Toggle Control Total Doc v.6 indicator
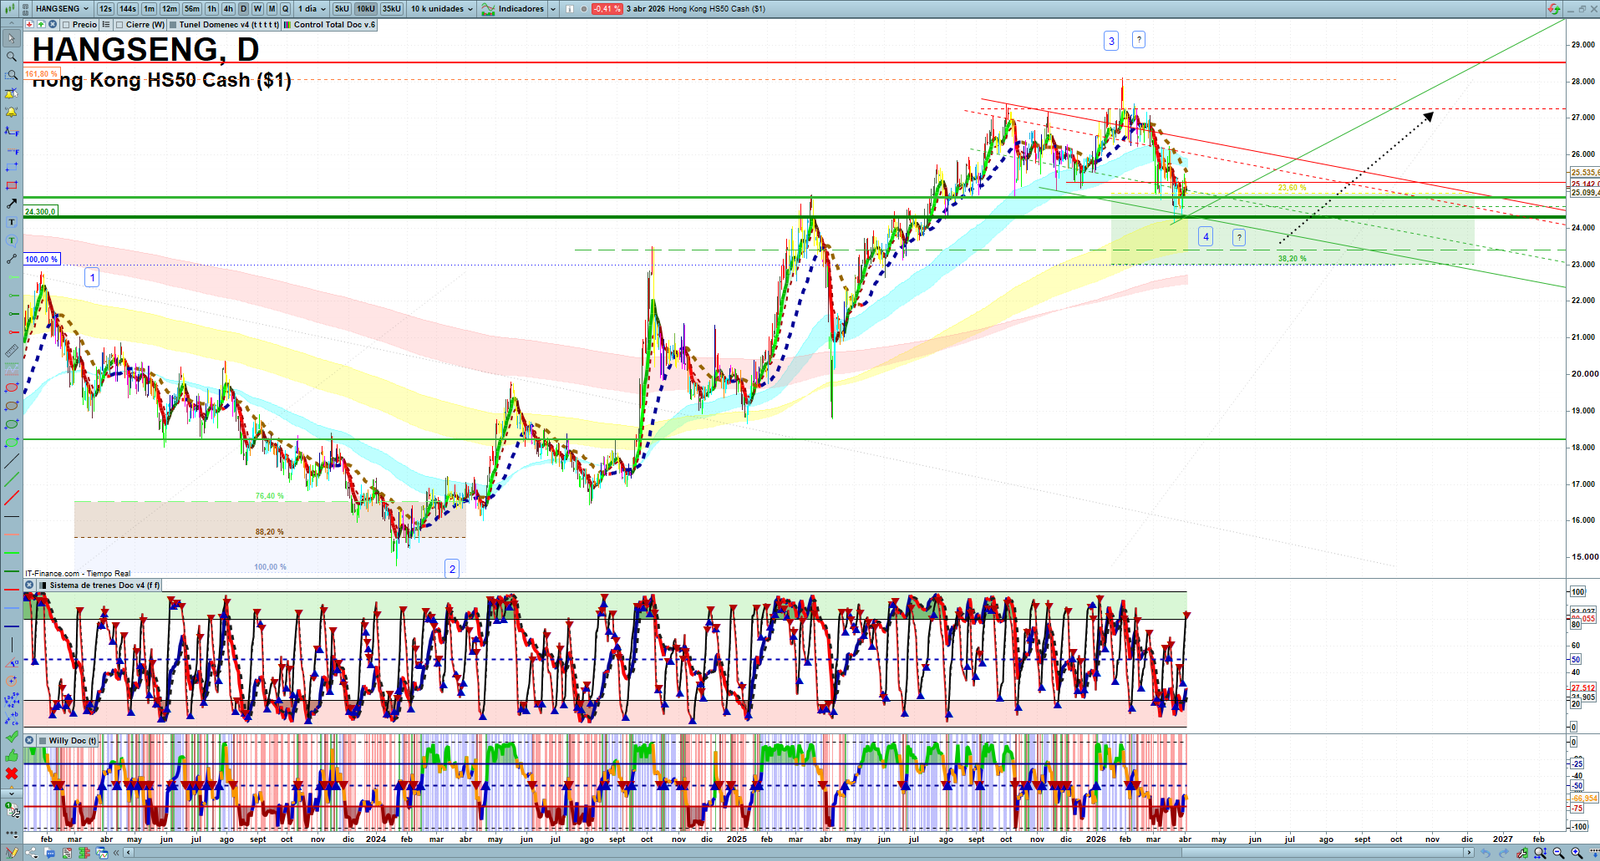The width and height of the screenshot is (1600, 861). (x=288, y=25)
